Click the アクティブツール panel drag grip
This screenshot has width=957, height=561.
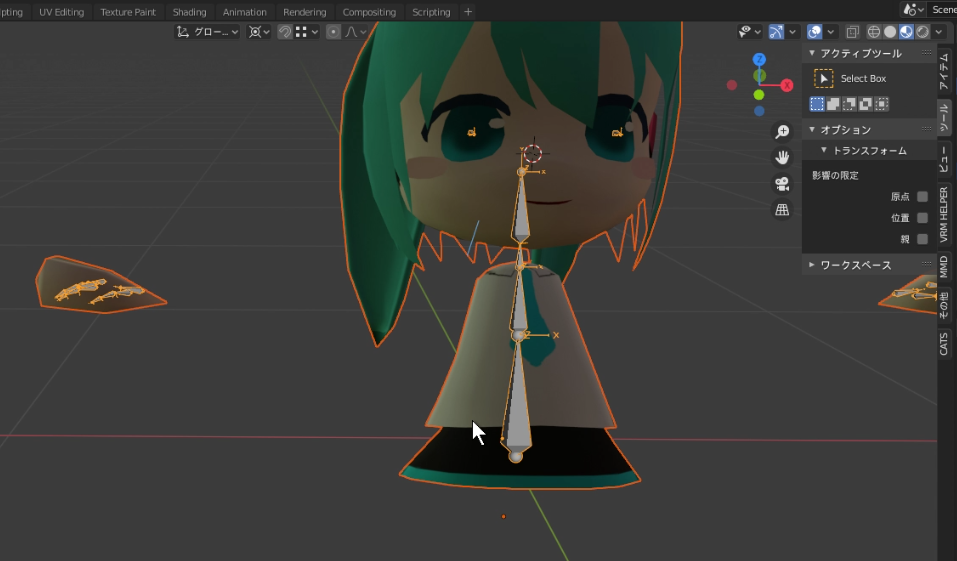(926, 53)
